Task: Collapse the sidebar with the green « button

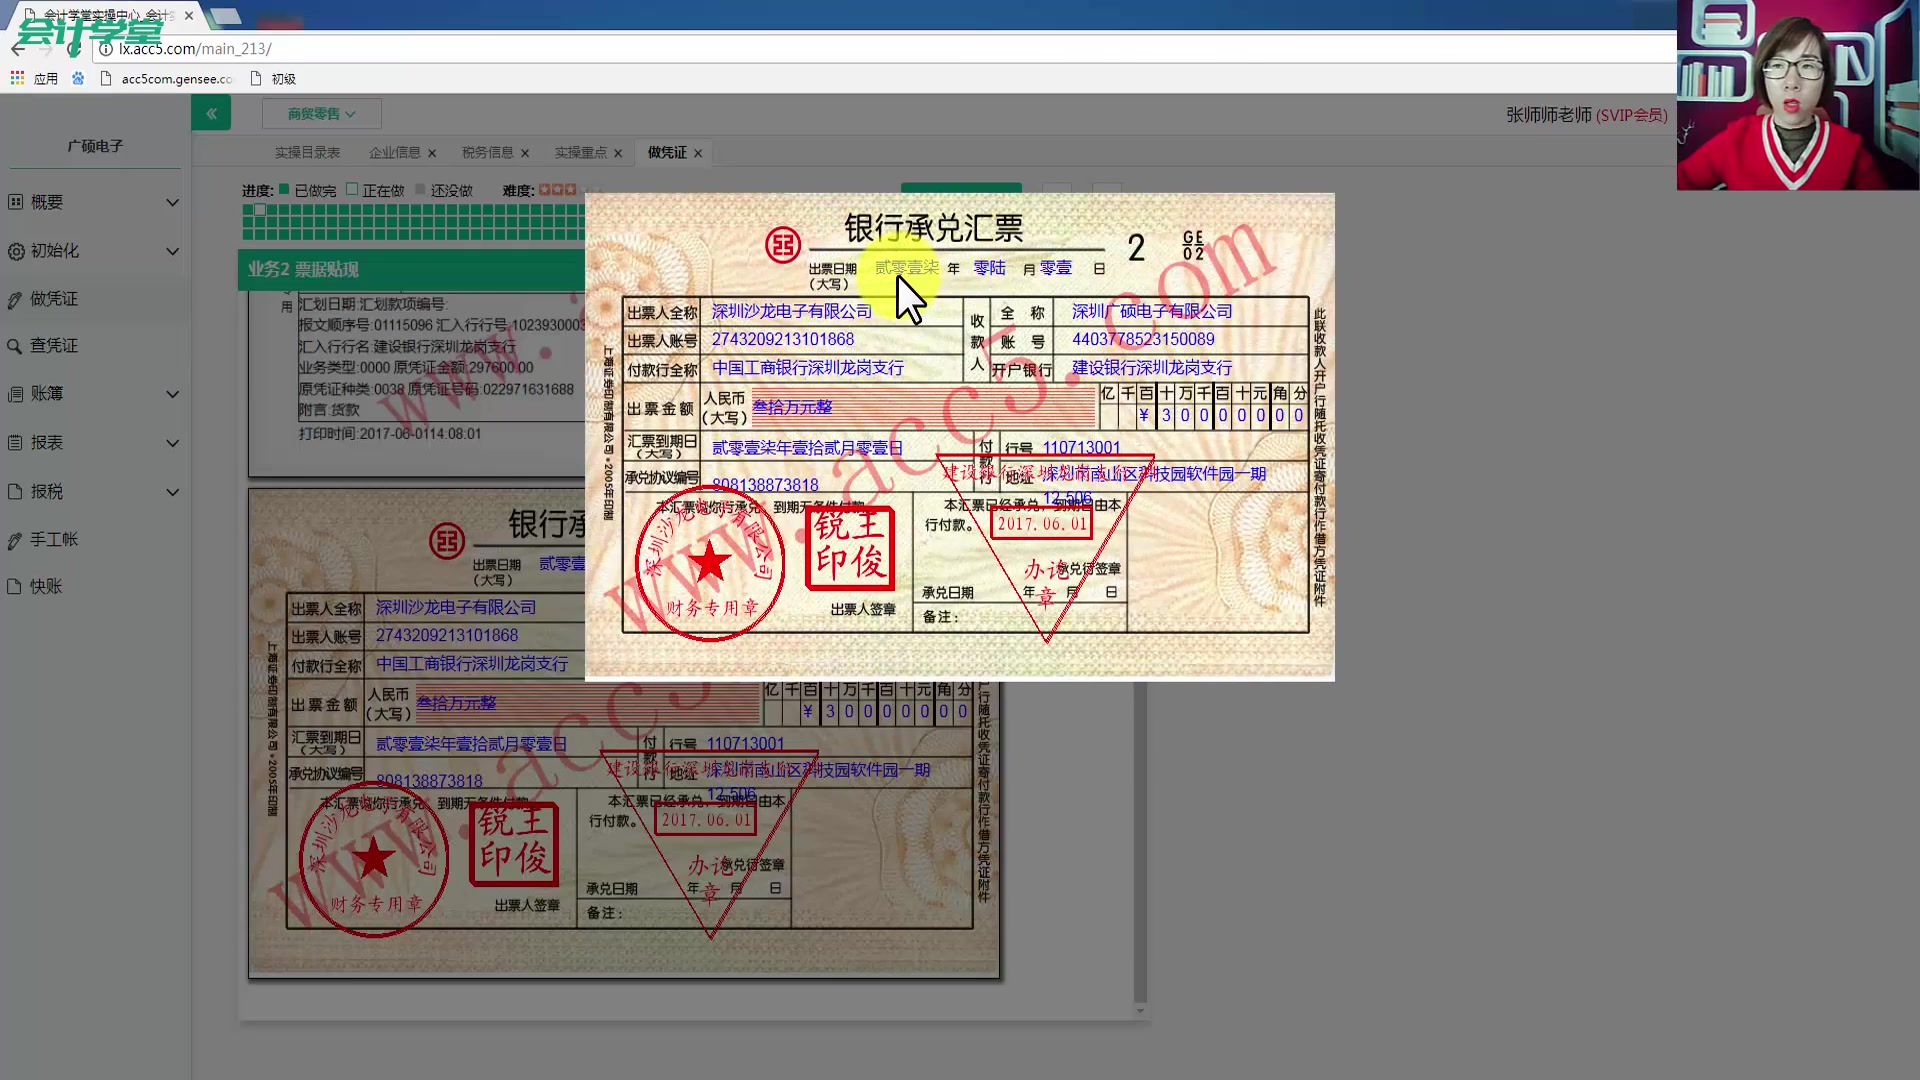Action: pyautogui.click(x=211, y=113)
